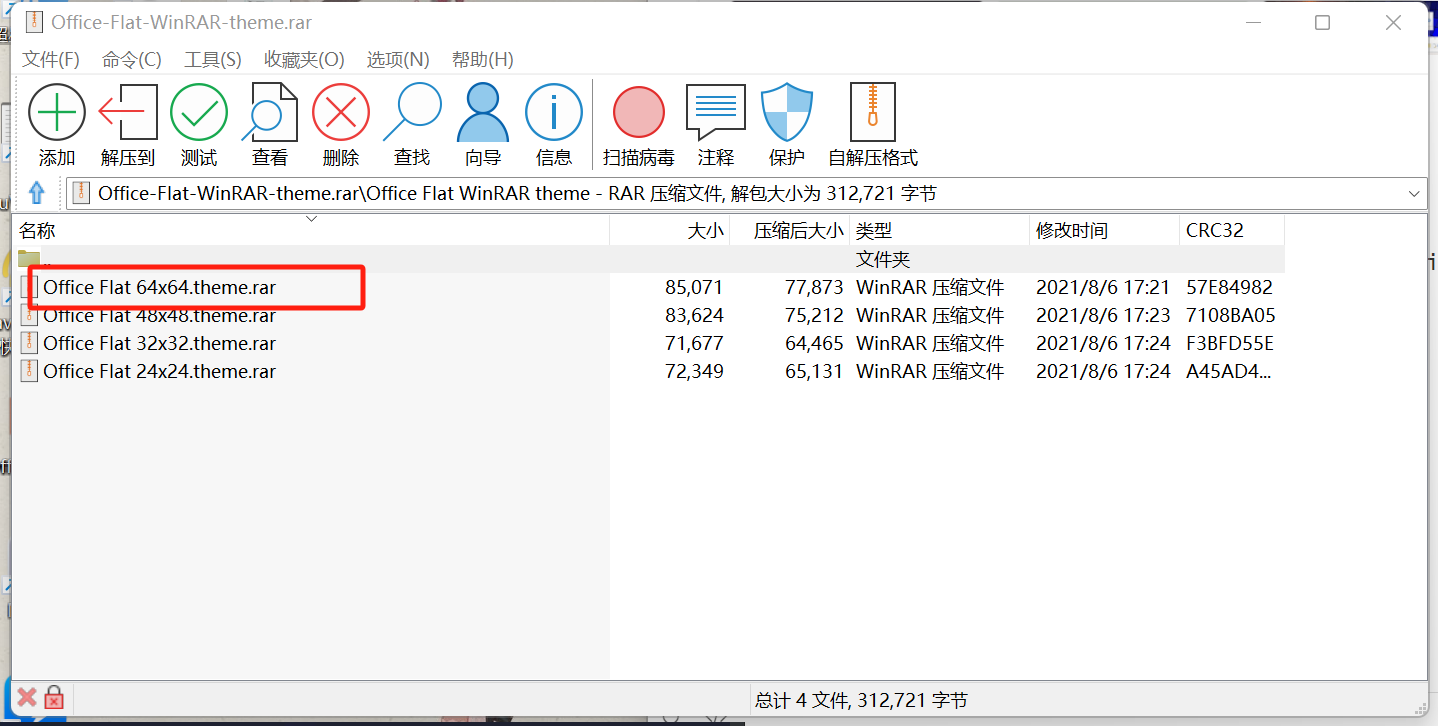This screenshot has height=726, width=1438.
Task: Show archive Info (信息) icon
Action: tap(554, 113)
